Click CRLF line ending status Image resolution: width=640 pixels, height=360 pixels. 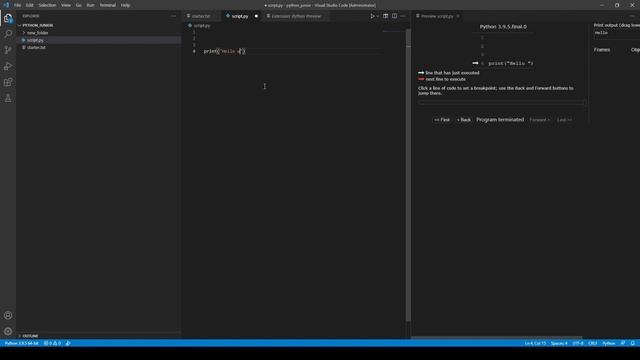(x=593, y=343)
